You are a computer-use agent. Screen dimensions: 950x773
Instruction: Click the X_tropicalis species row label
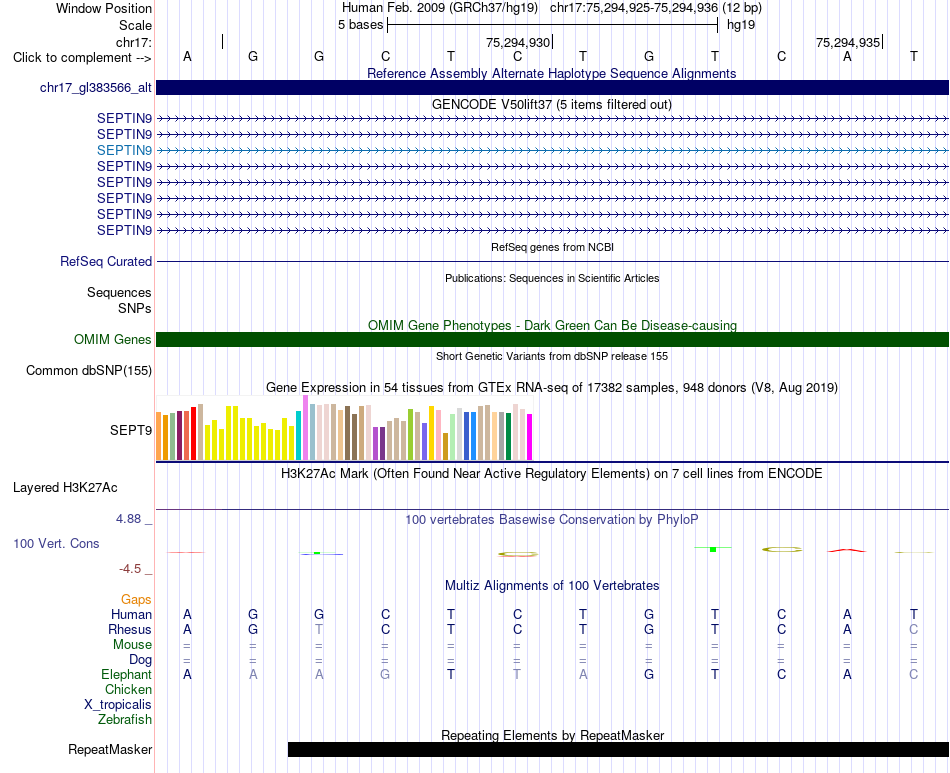(x=118, y=705)
